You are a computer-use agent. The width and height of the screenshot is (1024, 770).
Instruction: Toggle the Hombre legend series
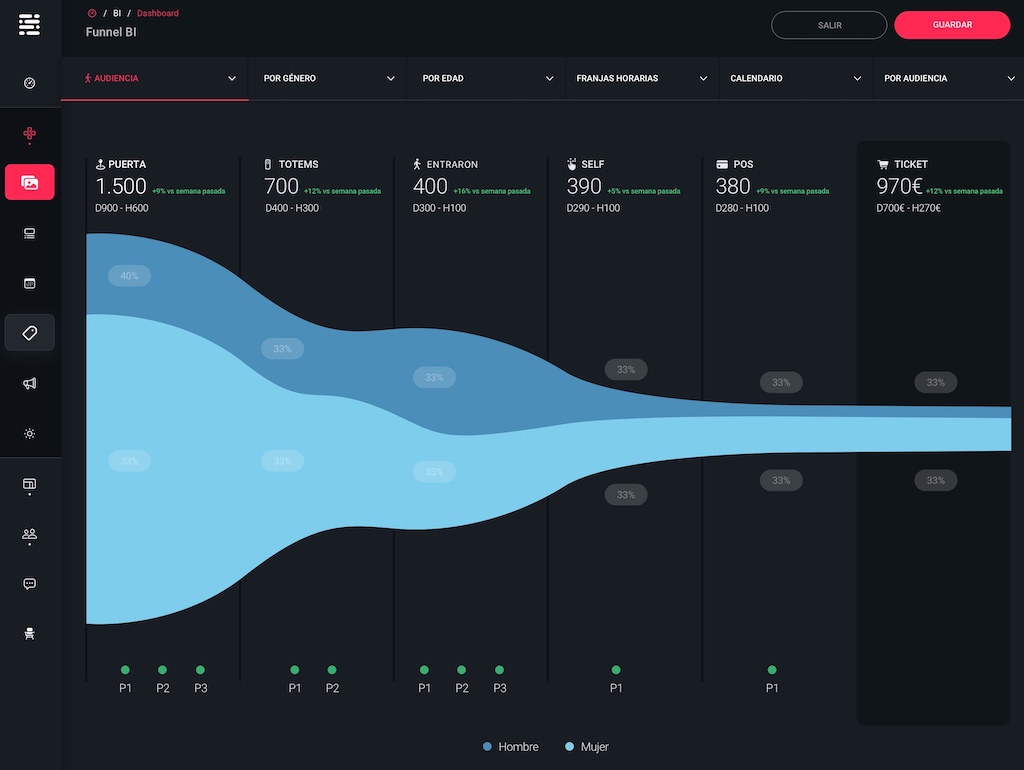pos(510,747)
